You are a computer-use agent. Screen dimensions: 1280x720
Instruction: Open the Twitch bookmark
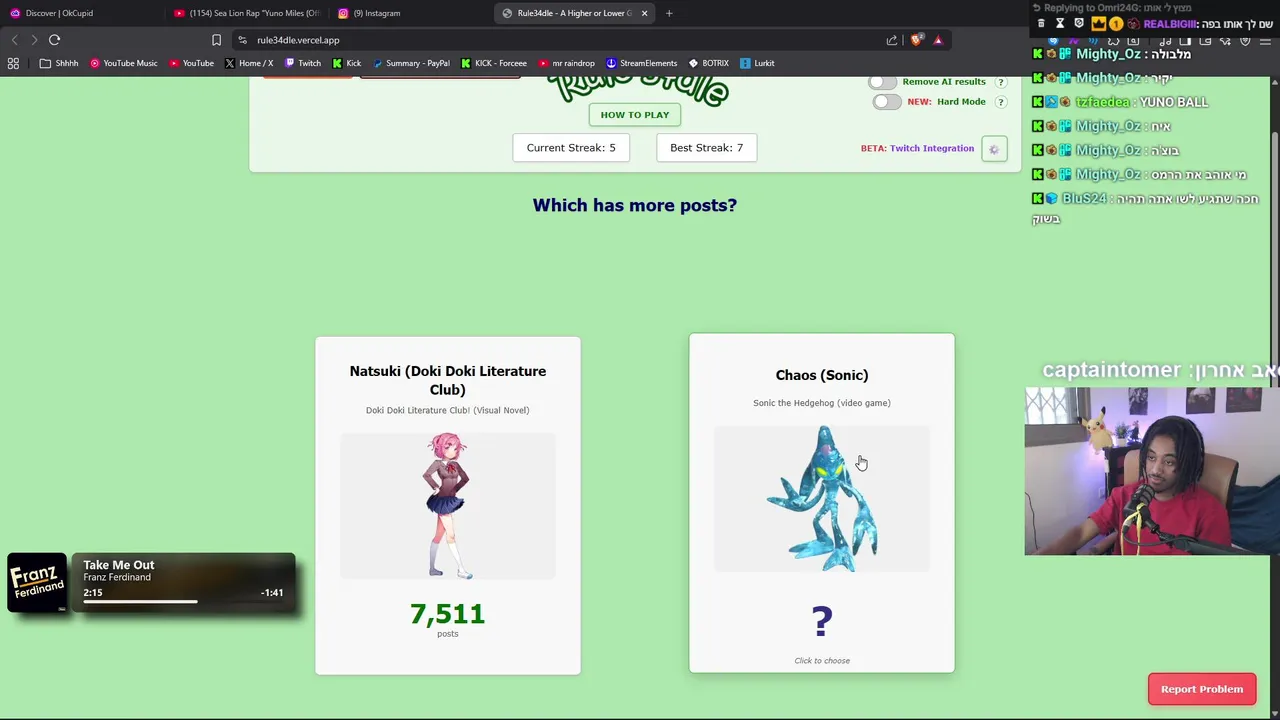[x=303, y=63]
